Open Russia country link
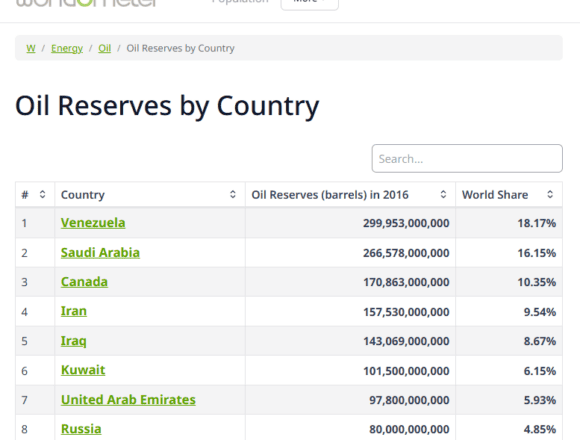This screenshot has width=580, height=440. [x=81, y=429]
